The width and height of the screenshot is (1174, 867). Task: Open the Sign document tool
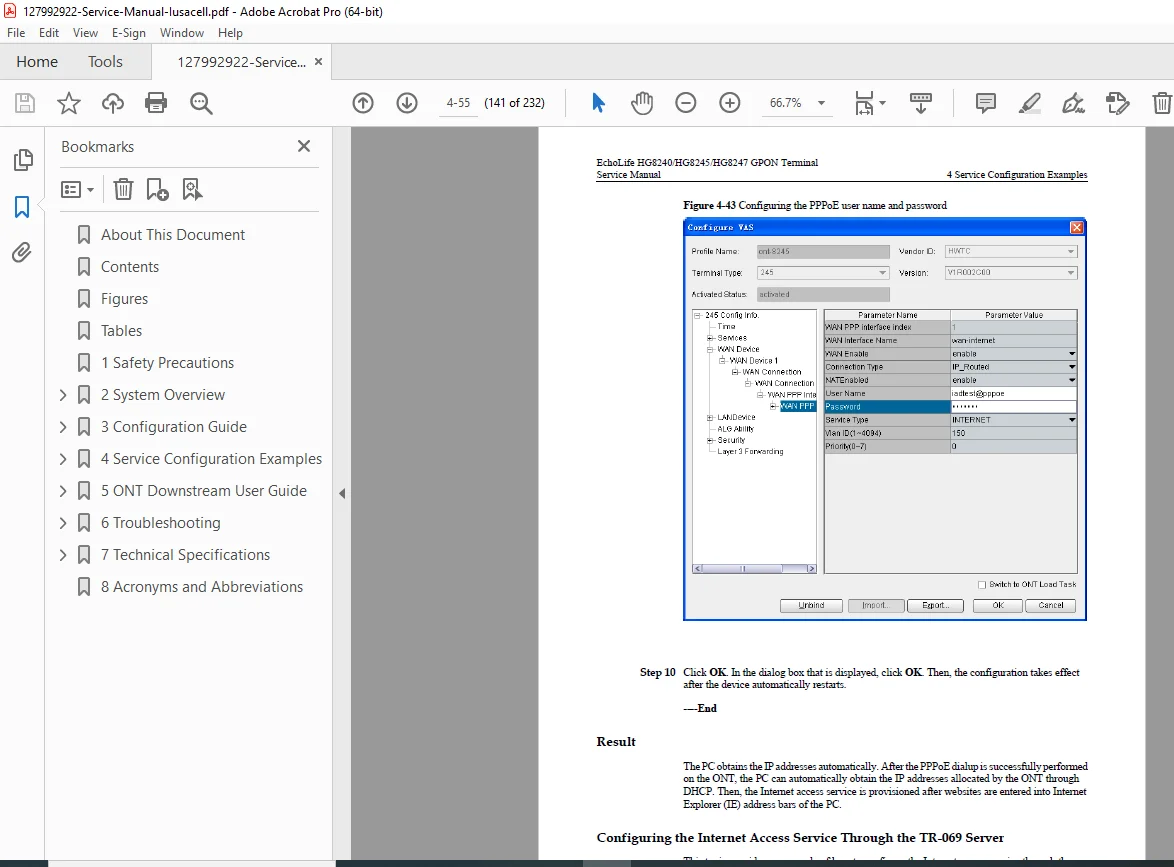1074,103
